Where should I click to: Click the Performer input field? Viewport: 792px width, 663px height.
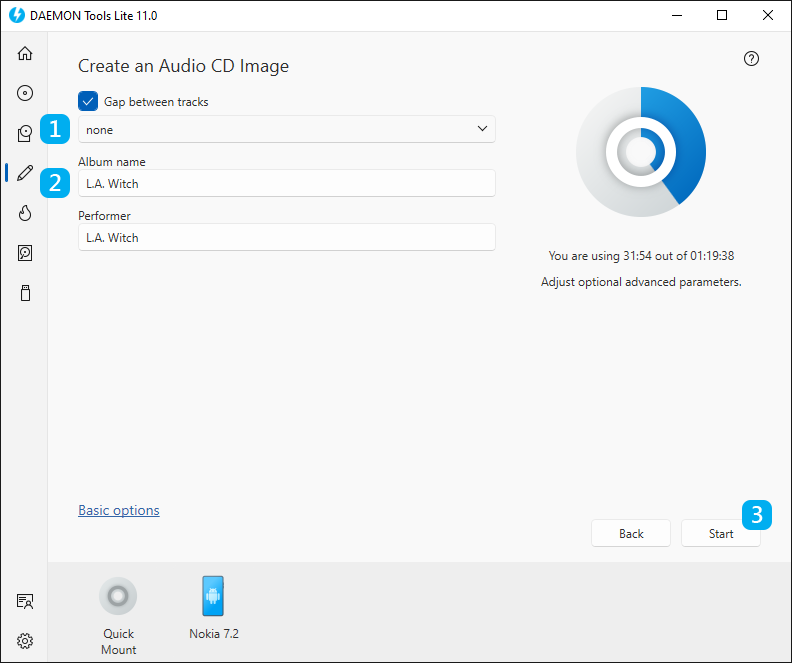(286, 237)
